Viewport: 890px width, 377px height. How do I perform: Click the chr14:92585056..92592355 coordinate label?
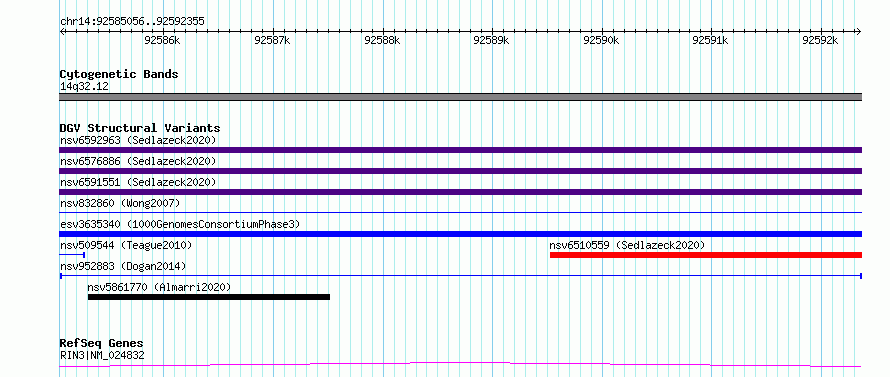[x=132, y=22]
